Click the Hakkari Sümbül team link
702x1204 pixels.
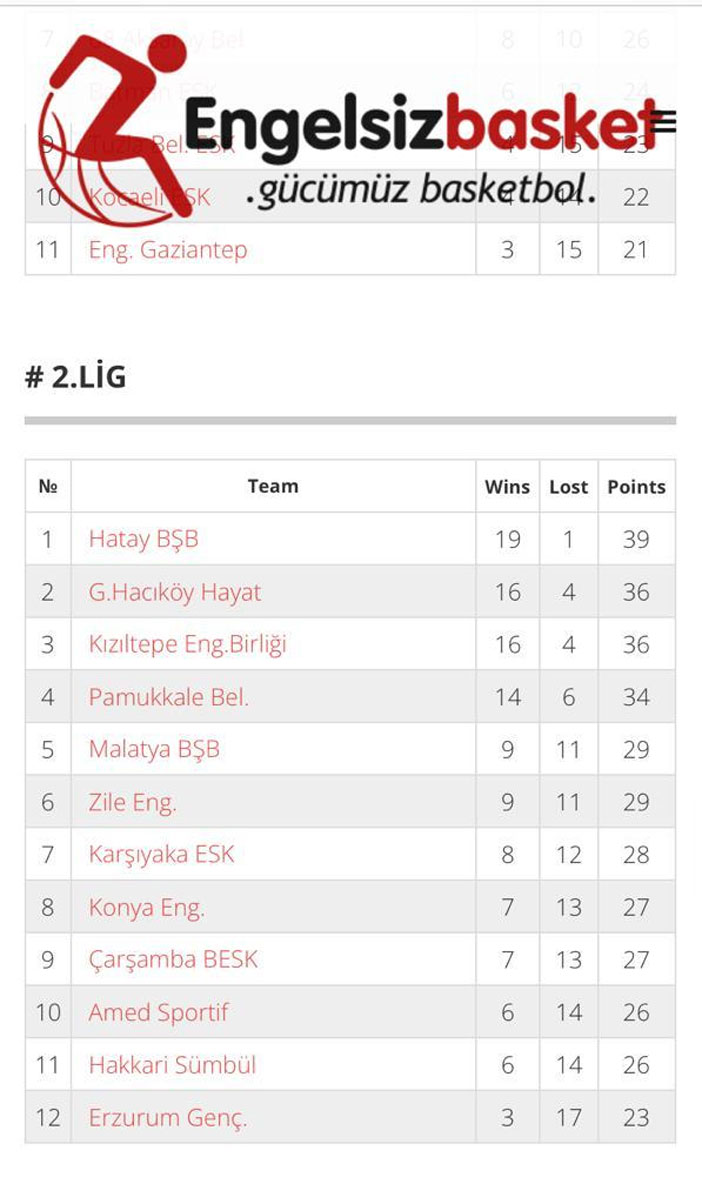[172, 1065]
